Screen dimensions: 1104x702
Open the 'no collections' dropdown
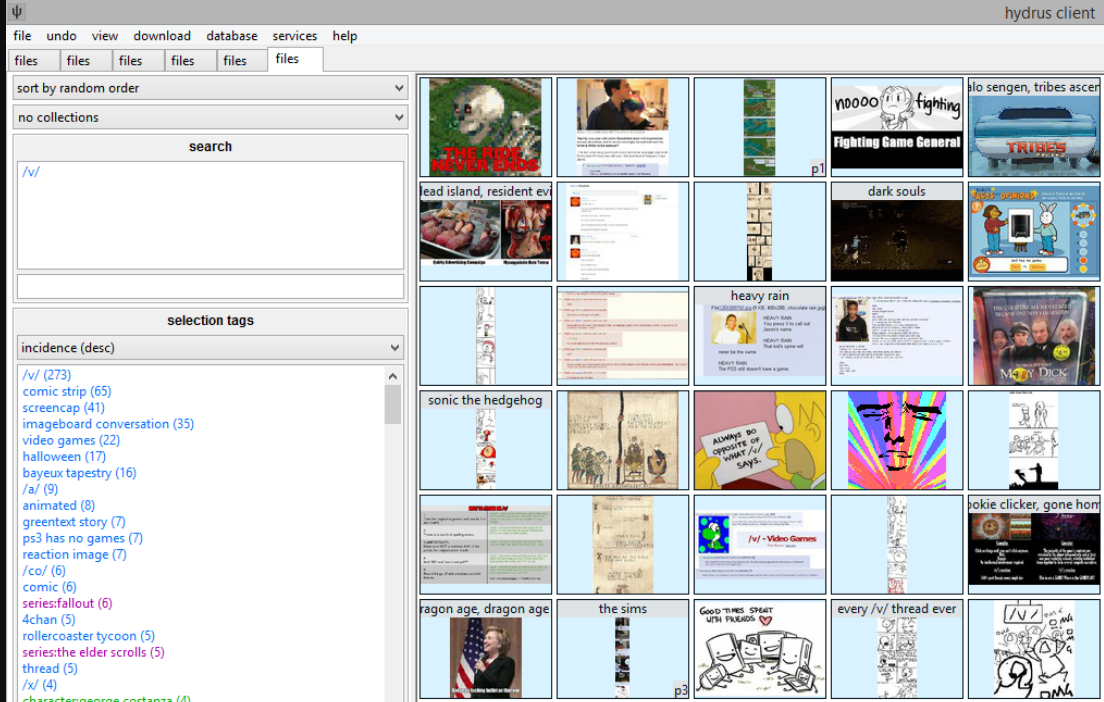pyautogui.click(x=210, y=117)
